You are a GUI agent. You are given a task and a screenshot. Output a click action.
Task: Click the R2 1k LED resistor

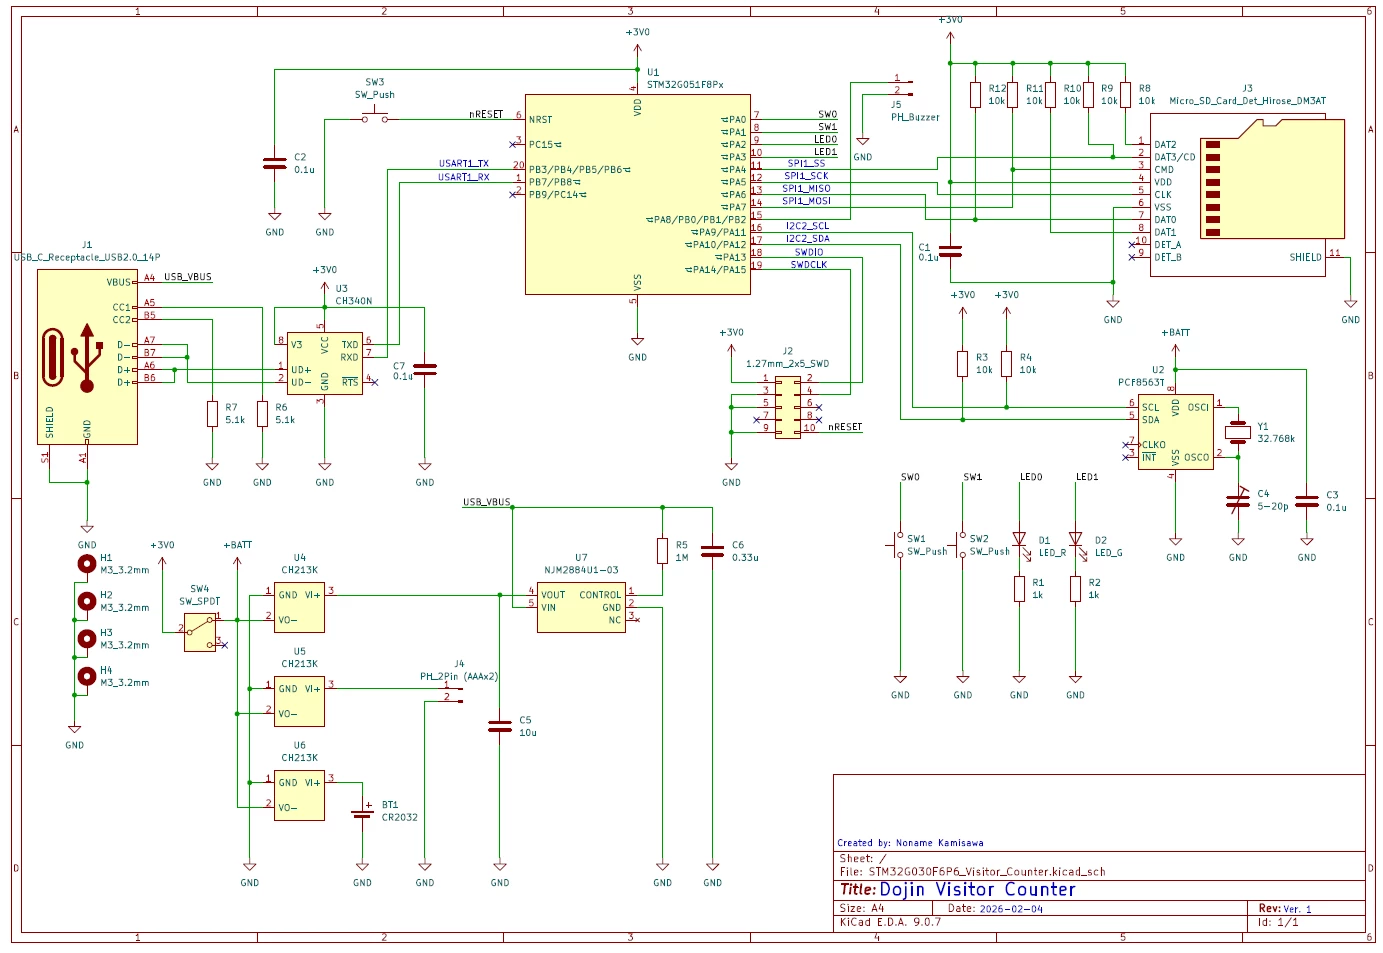pyautogui.click(x=1075, y=589)
